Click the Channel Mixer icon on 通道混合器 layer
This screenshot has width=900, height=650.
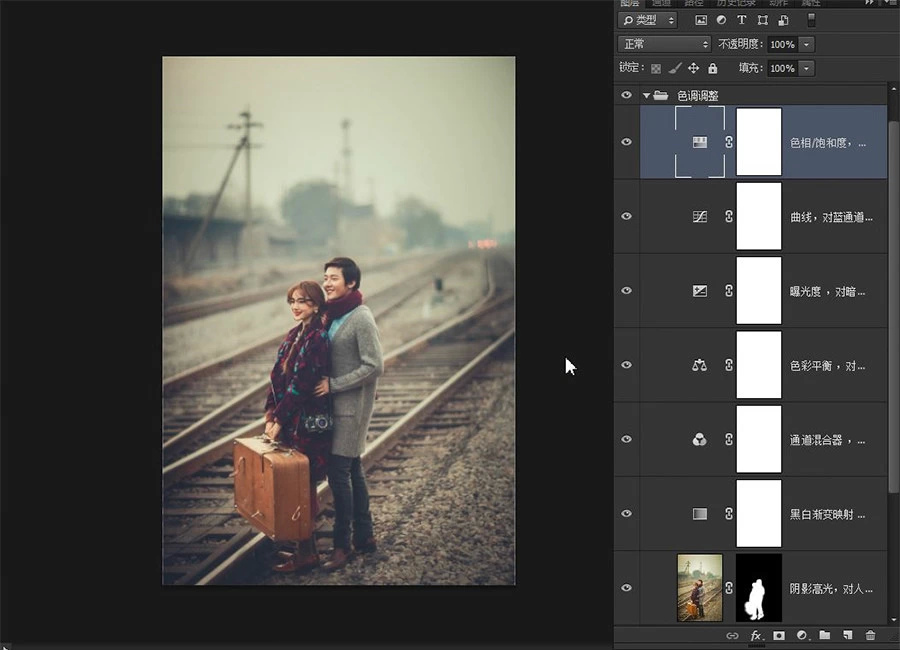click(x=700, y=439)
